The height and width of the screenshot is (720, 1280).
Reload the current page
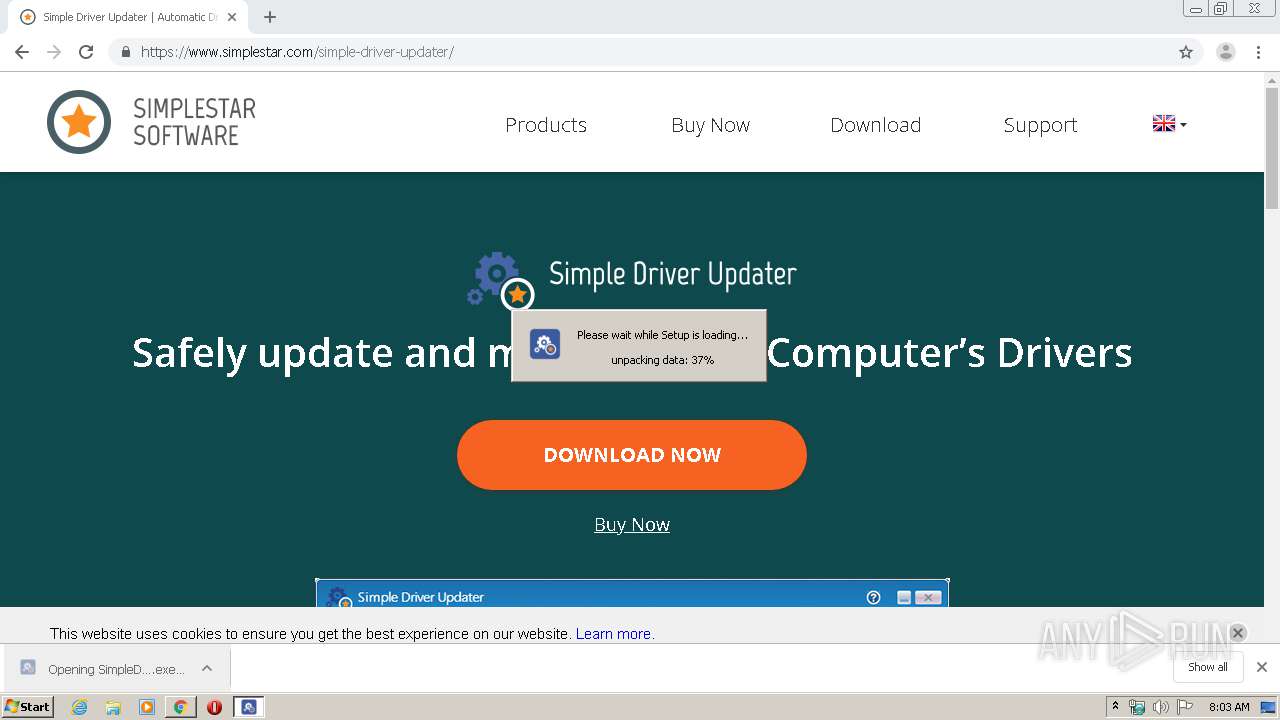coord(86,52)
